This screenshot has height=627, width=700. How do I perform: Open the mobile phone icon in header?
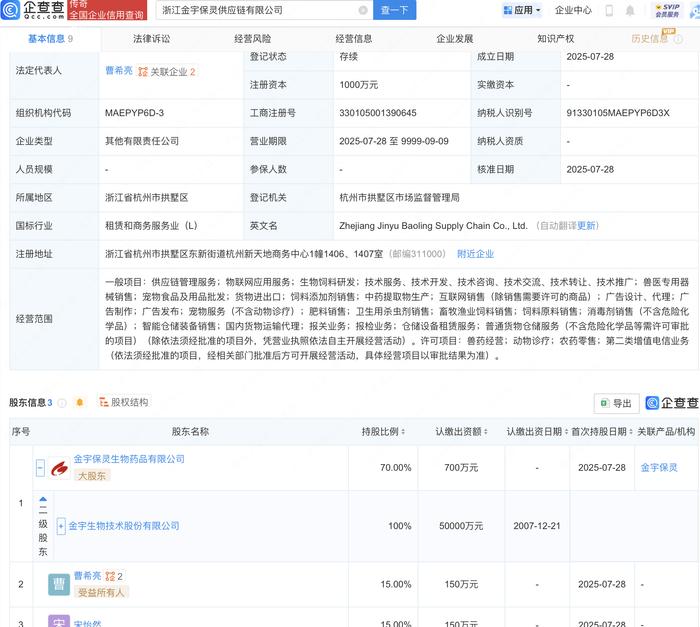(609, 10)
